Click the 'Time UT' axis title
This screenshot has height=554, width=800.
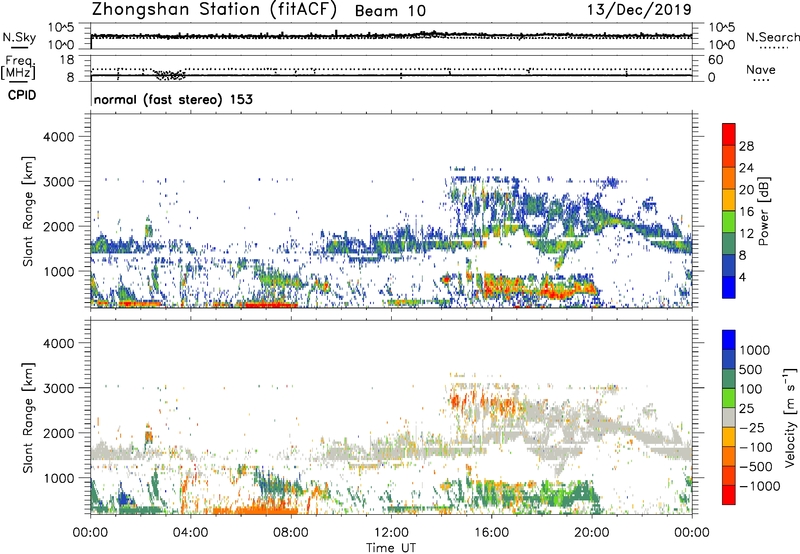[391, 547]
